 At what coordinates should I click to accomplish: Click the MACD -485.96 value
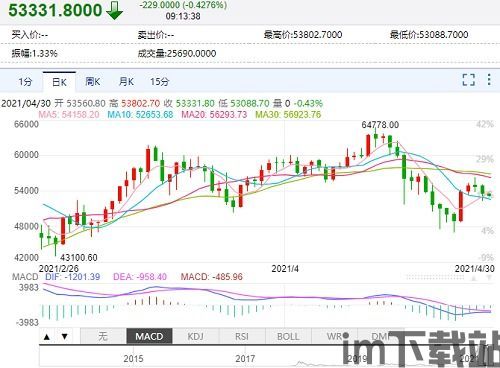pyautogui.click(x=212, y=277)
